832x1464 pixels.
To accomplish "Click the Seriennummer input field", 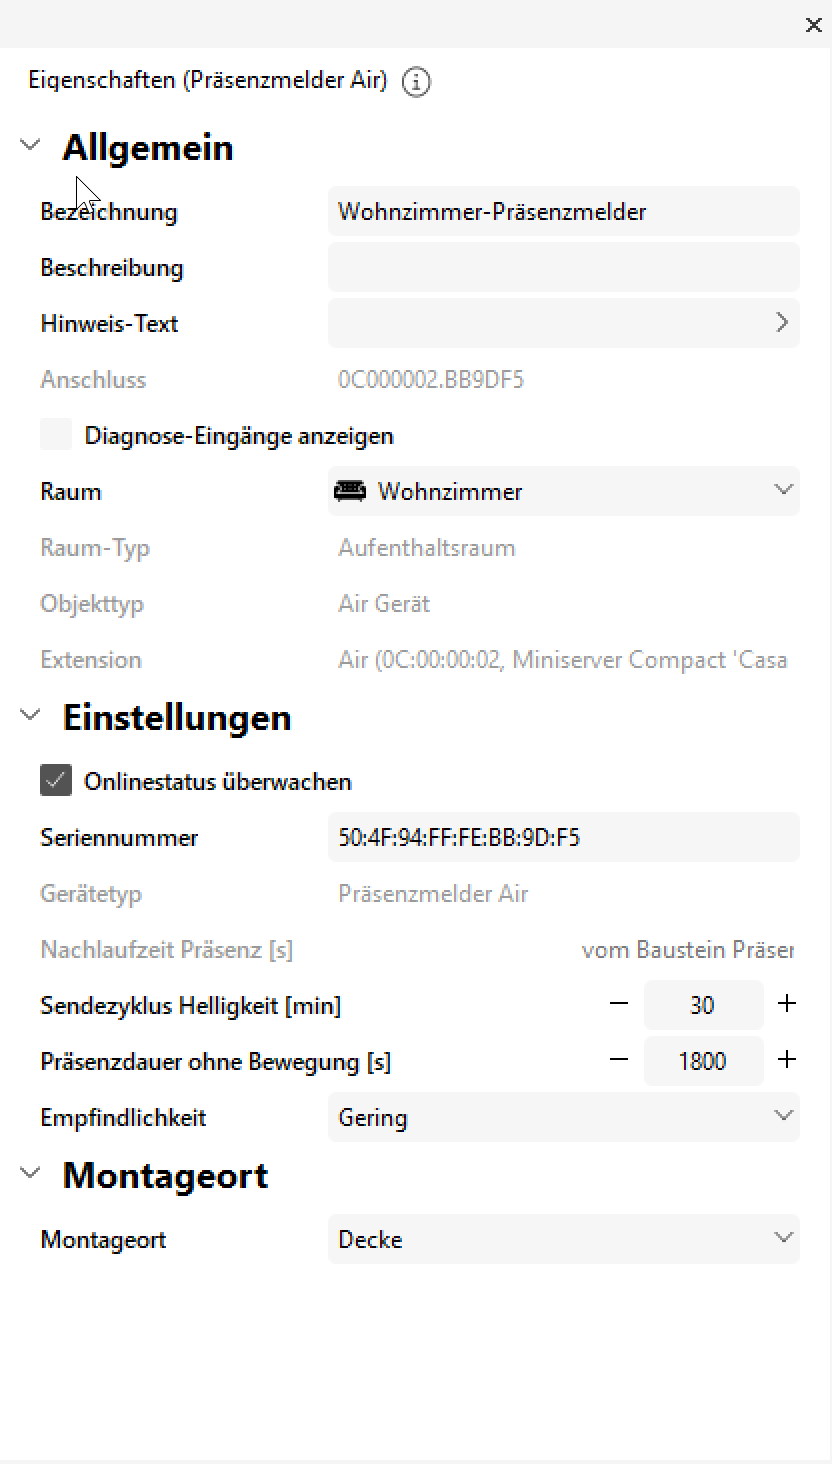I will 563,837.
